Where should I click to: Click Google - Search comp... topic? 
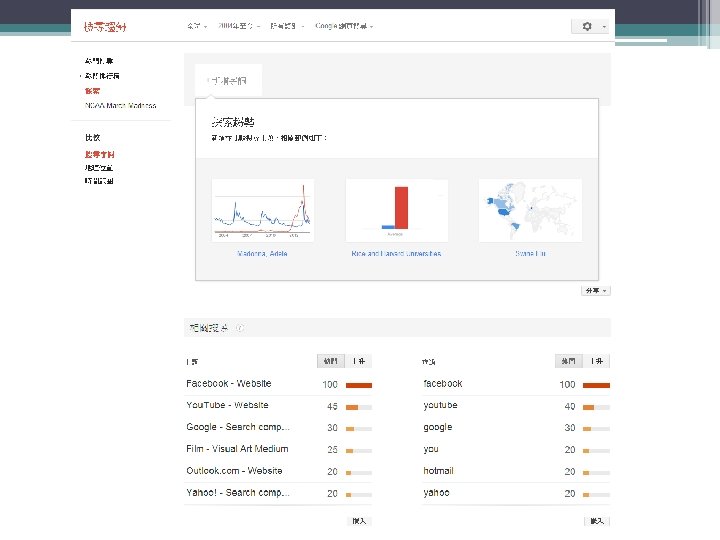238,427
